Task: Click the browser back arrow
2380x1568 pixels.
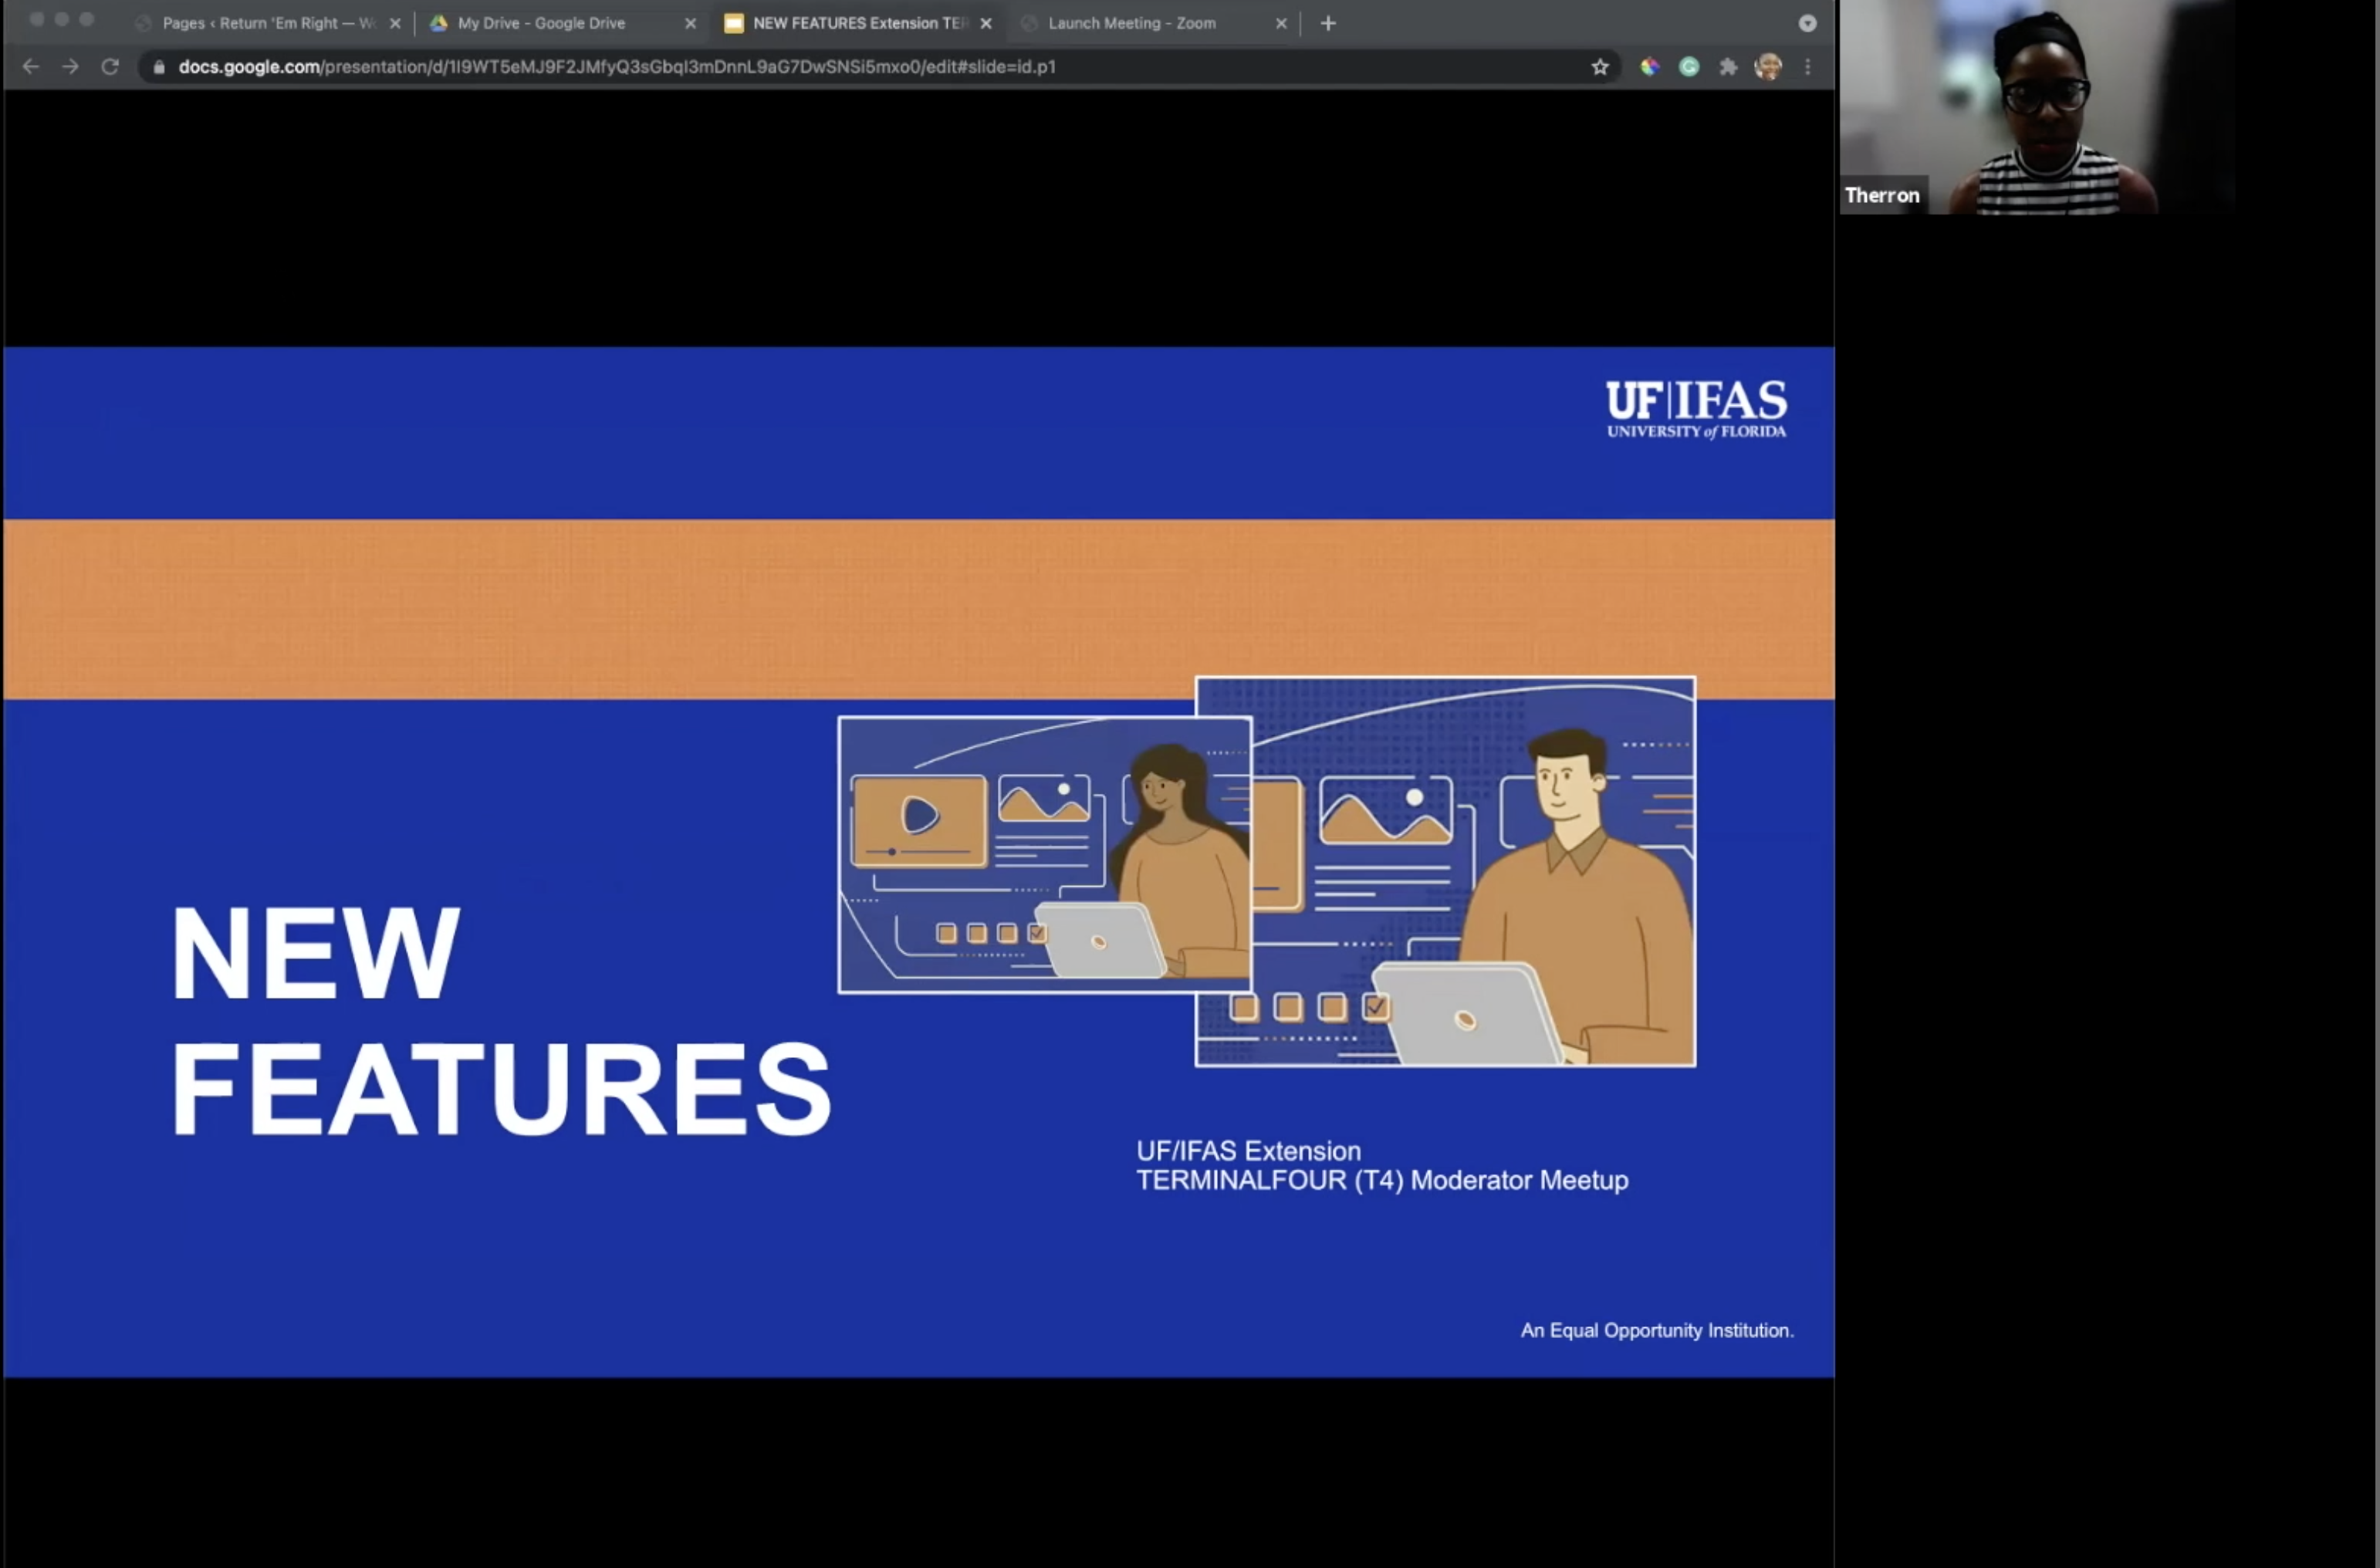Action: point(30,67)
